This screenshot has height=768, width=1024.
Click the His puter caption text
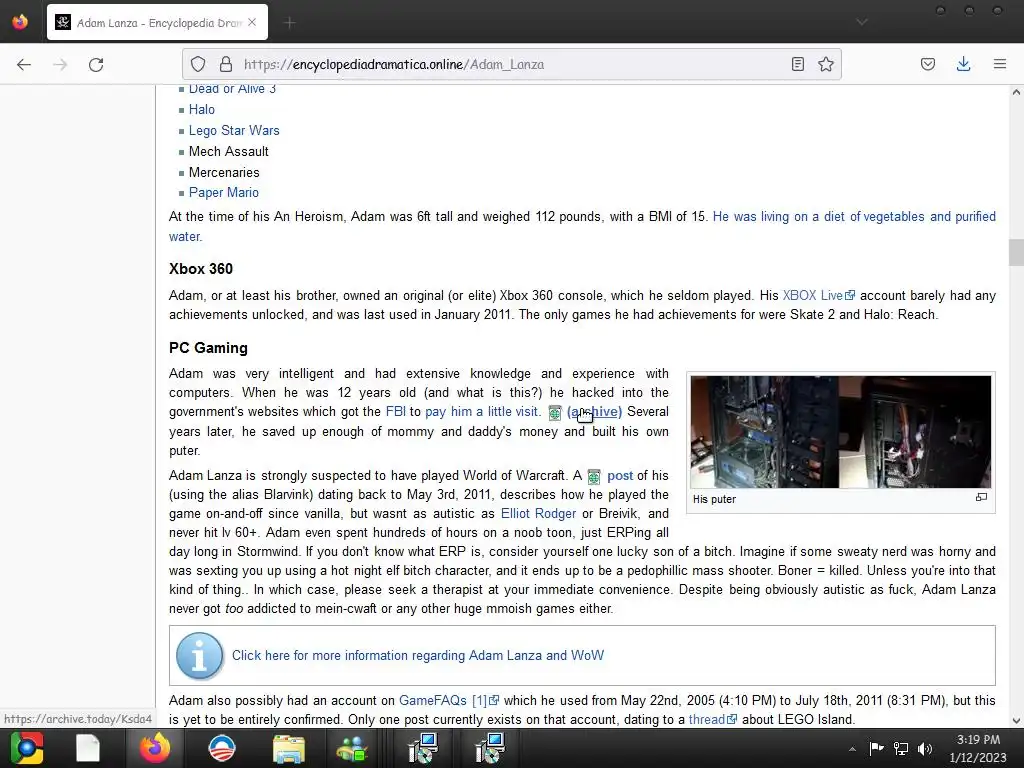(714, 499)
